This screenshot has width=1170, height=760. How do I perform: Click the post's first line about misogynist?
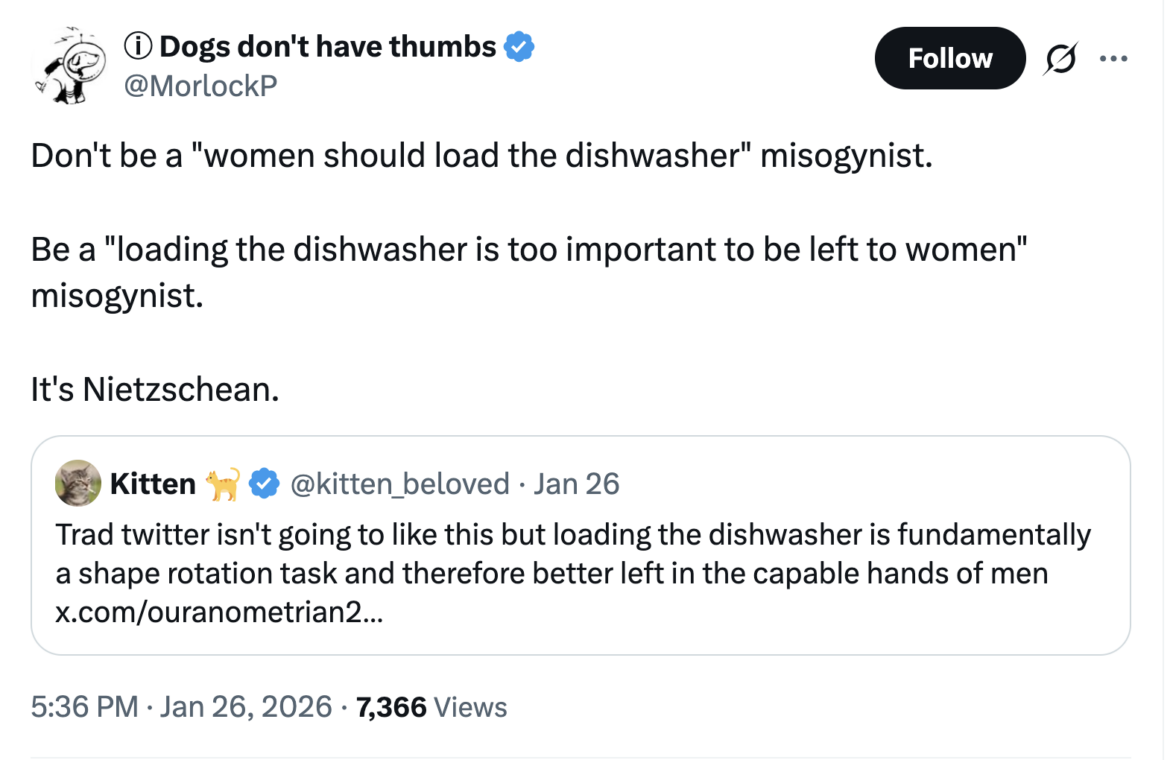481,156
